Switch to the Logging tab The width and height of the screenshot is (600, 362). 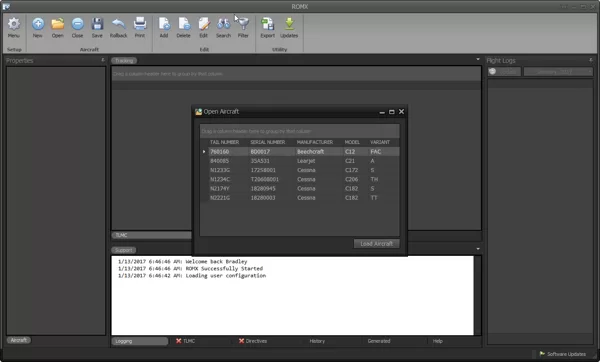click(140, 341)
